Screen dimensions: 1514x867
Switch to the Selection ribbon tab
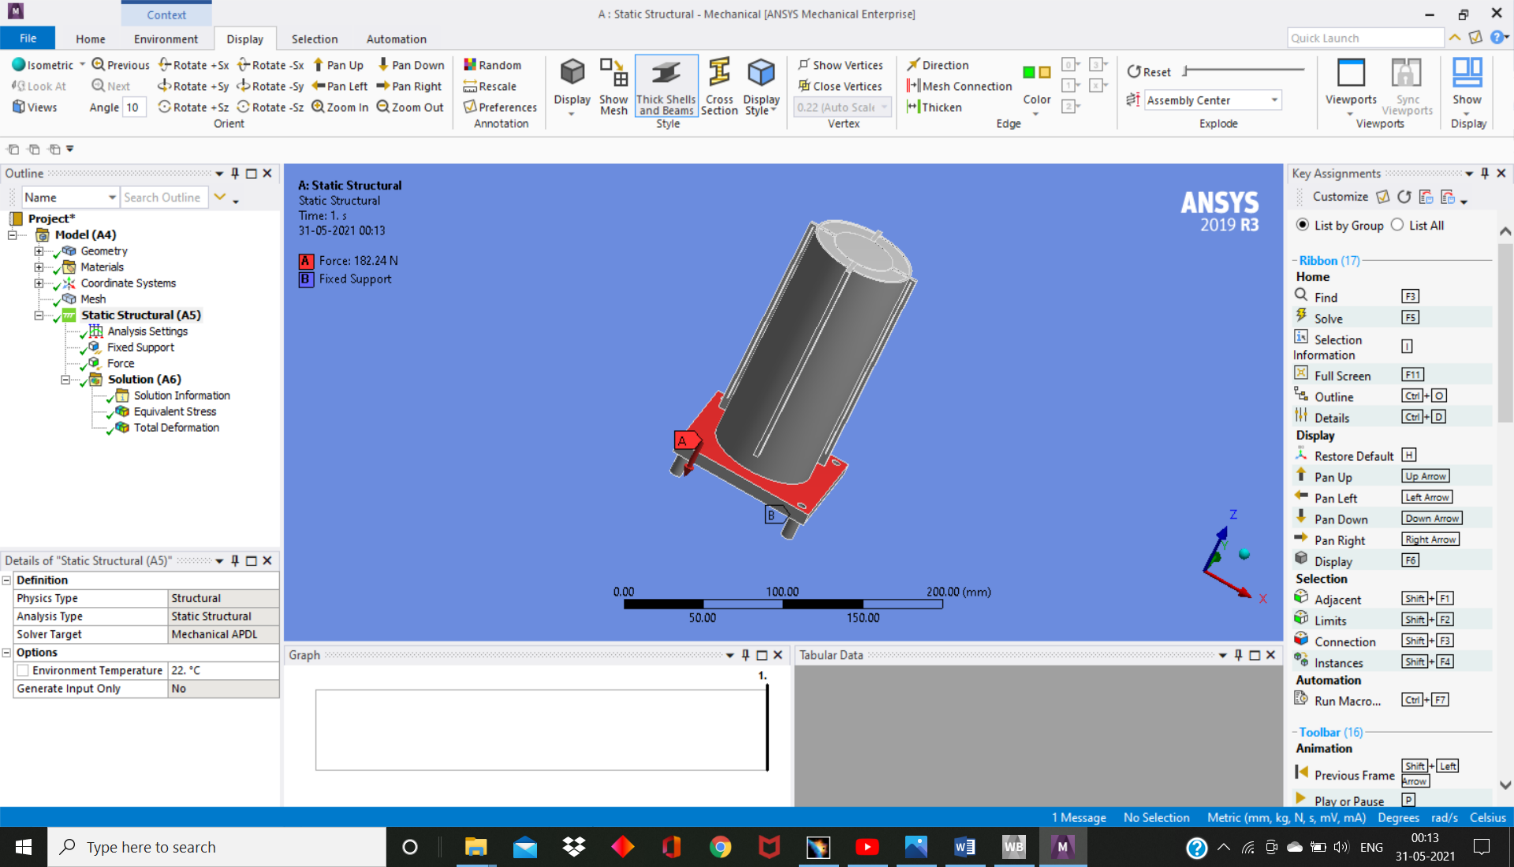314,39
